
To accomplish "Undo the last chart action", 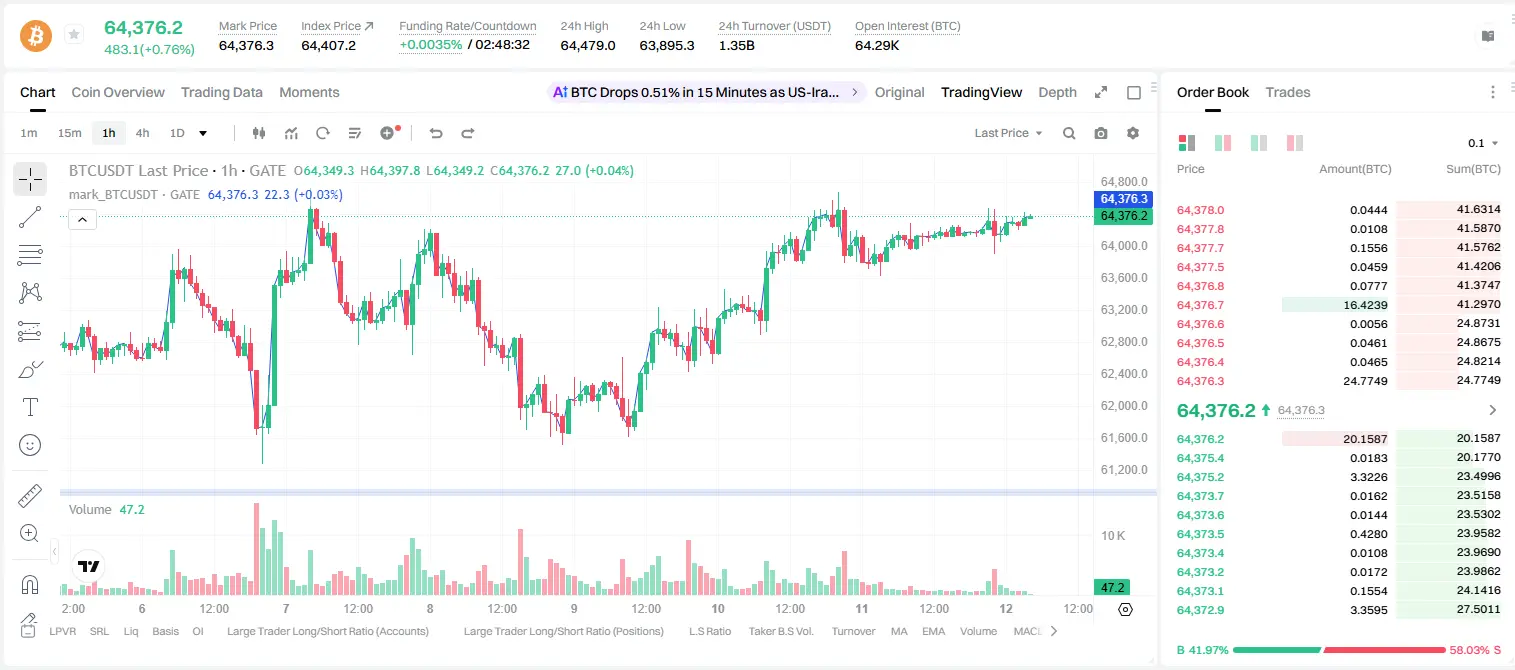I will point(435,133).
